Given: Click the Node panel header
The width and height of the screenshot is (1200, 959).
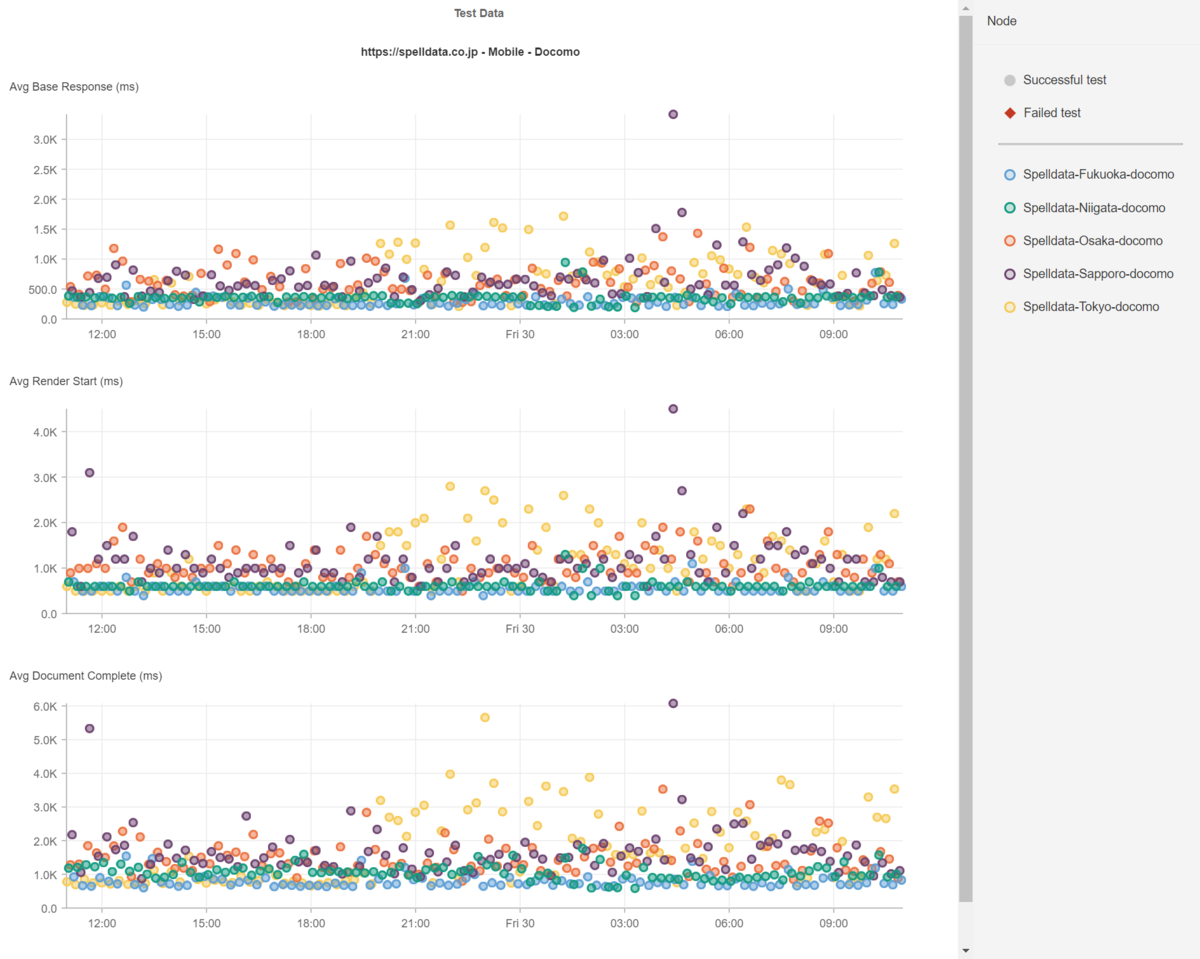Looking at the screenshot, I should click(1002, 21).
